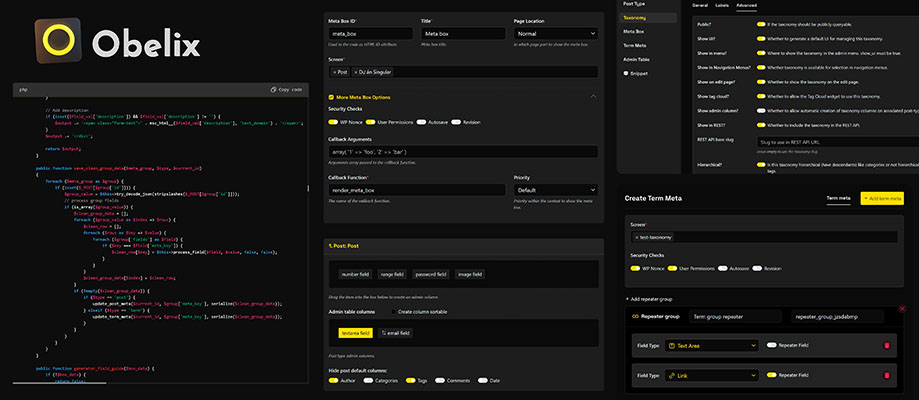Toggle Autosave in Term Meta security checks
Screen dimensions: 919x400
pos(724,268)
